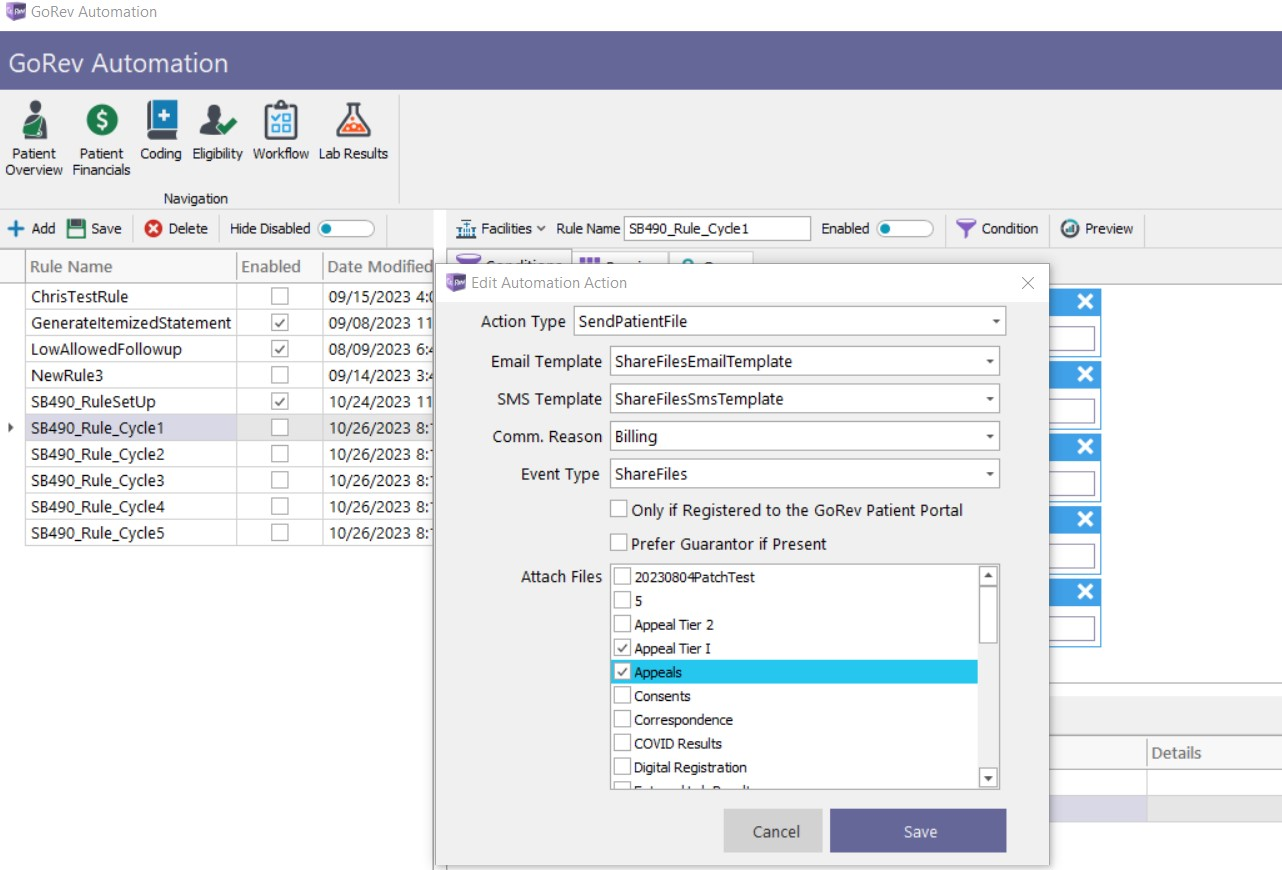Remove the second condition with its X
1282x870 pixels.
1085,374
